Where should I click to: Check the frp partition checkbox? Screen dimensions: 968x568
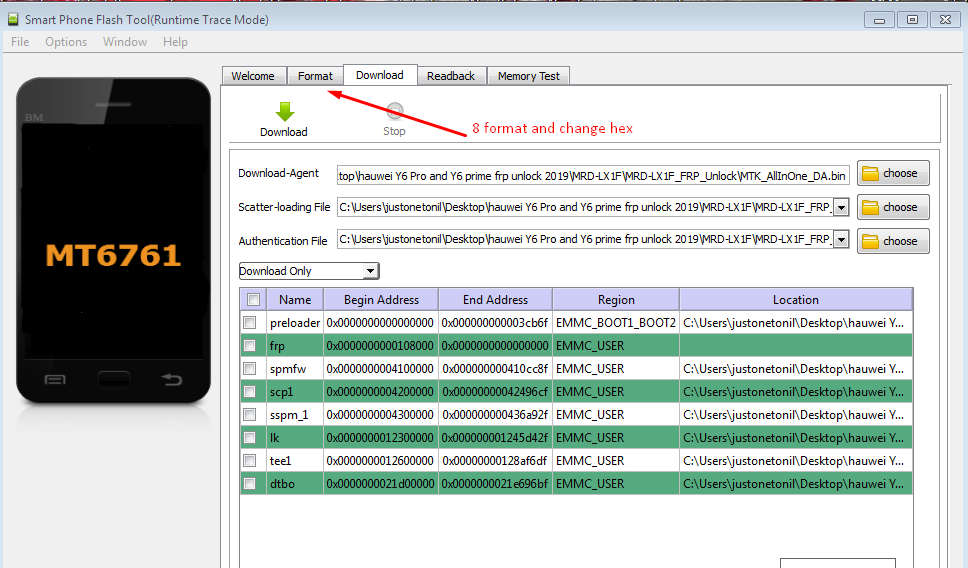point(249,346)
